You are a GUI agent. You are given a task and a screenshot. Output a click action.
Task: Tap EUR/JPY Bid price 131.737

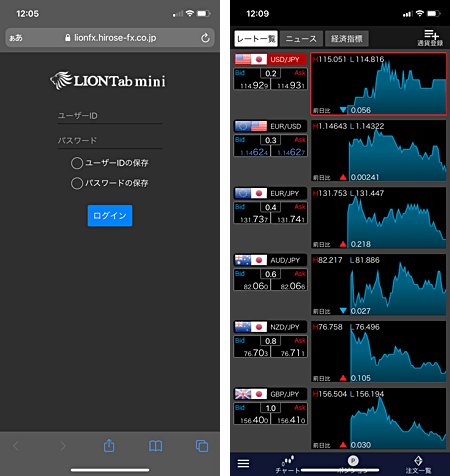(254, 219)
